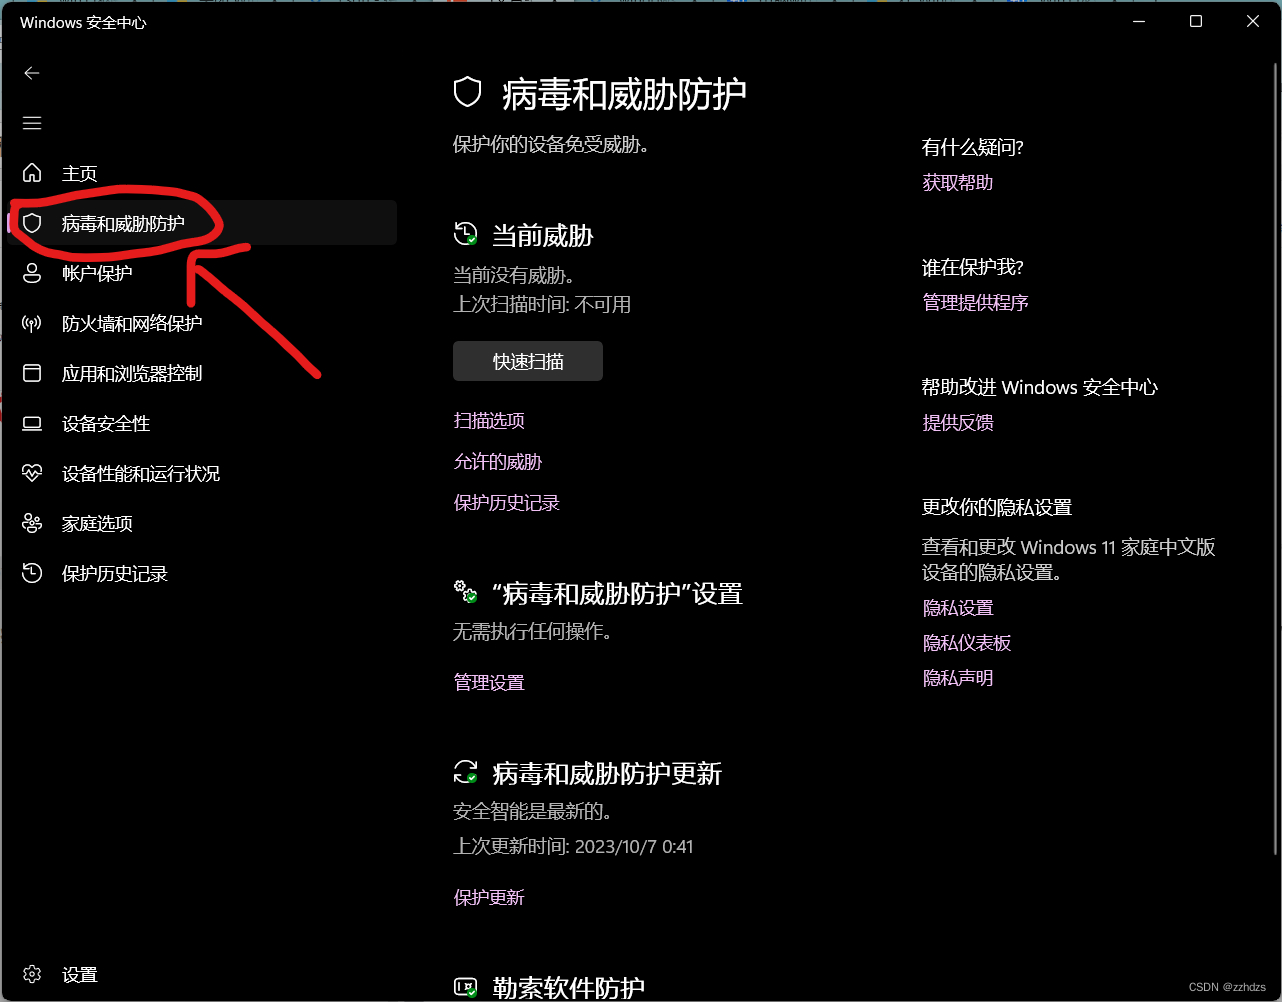The height and width of the screenshot is (1002, 1282).
Task: Click the 获取帮助 link
Action: (958, 183)
